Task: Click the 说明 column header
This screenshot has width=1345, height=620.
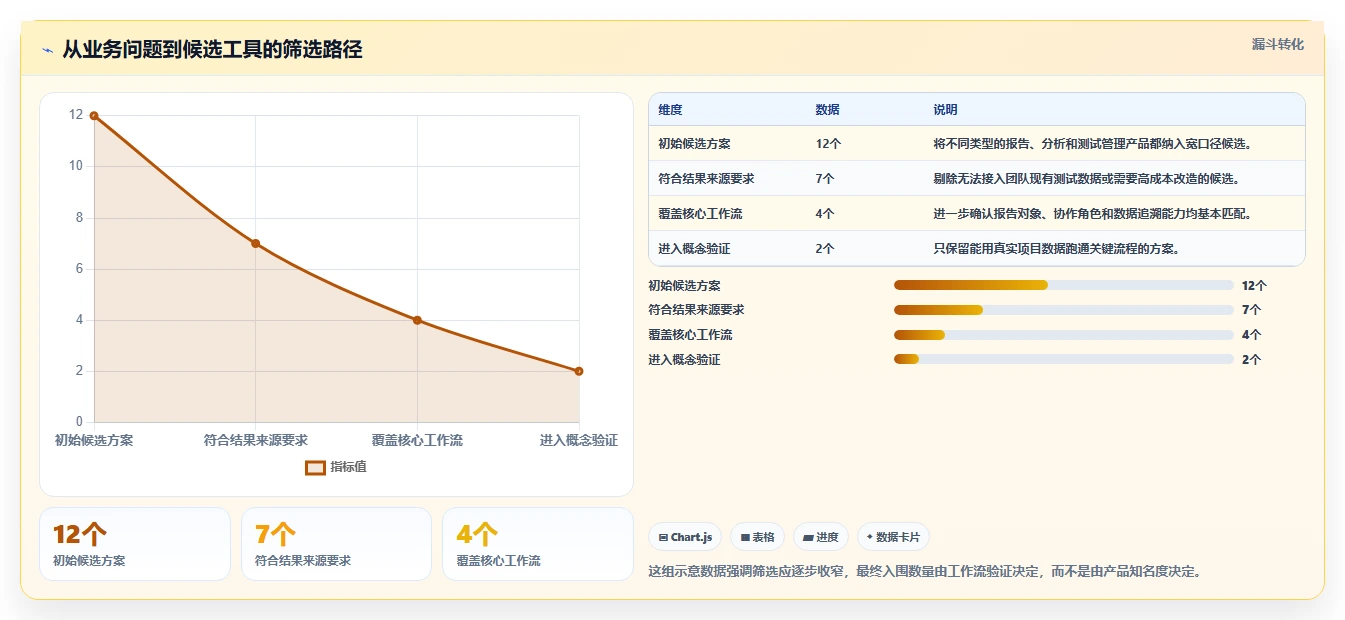Action: [x=945, y=110]
